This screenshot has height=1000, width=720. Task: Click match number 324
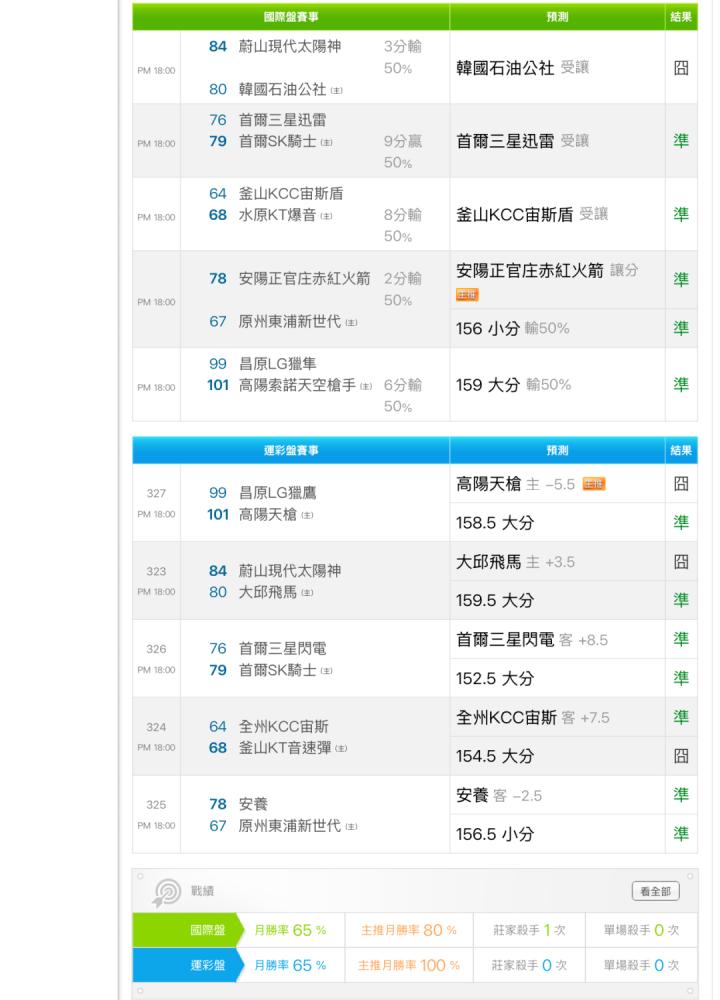pyautogui.click(x=156, y=727)
